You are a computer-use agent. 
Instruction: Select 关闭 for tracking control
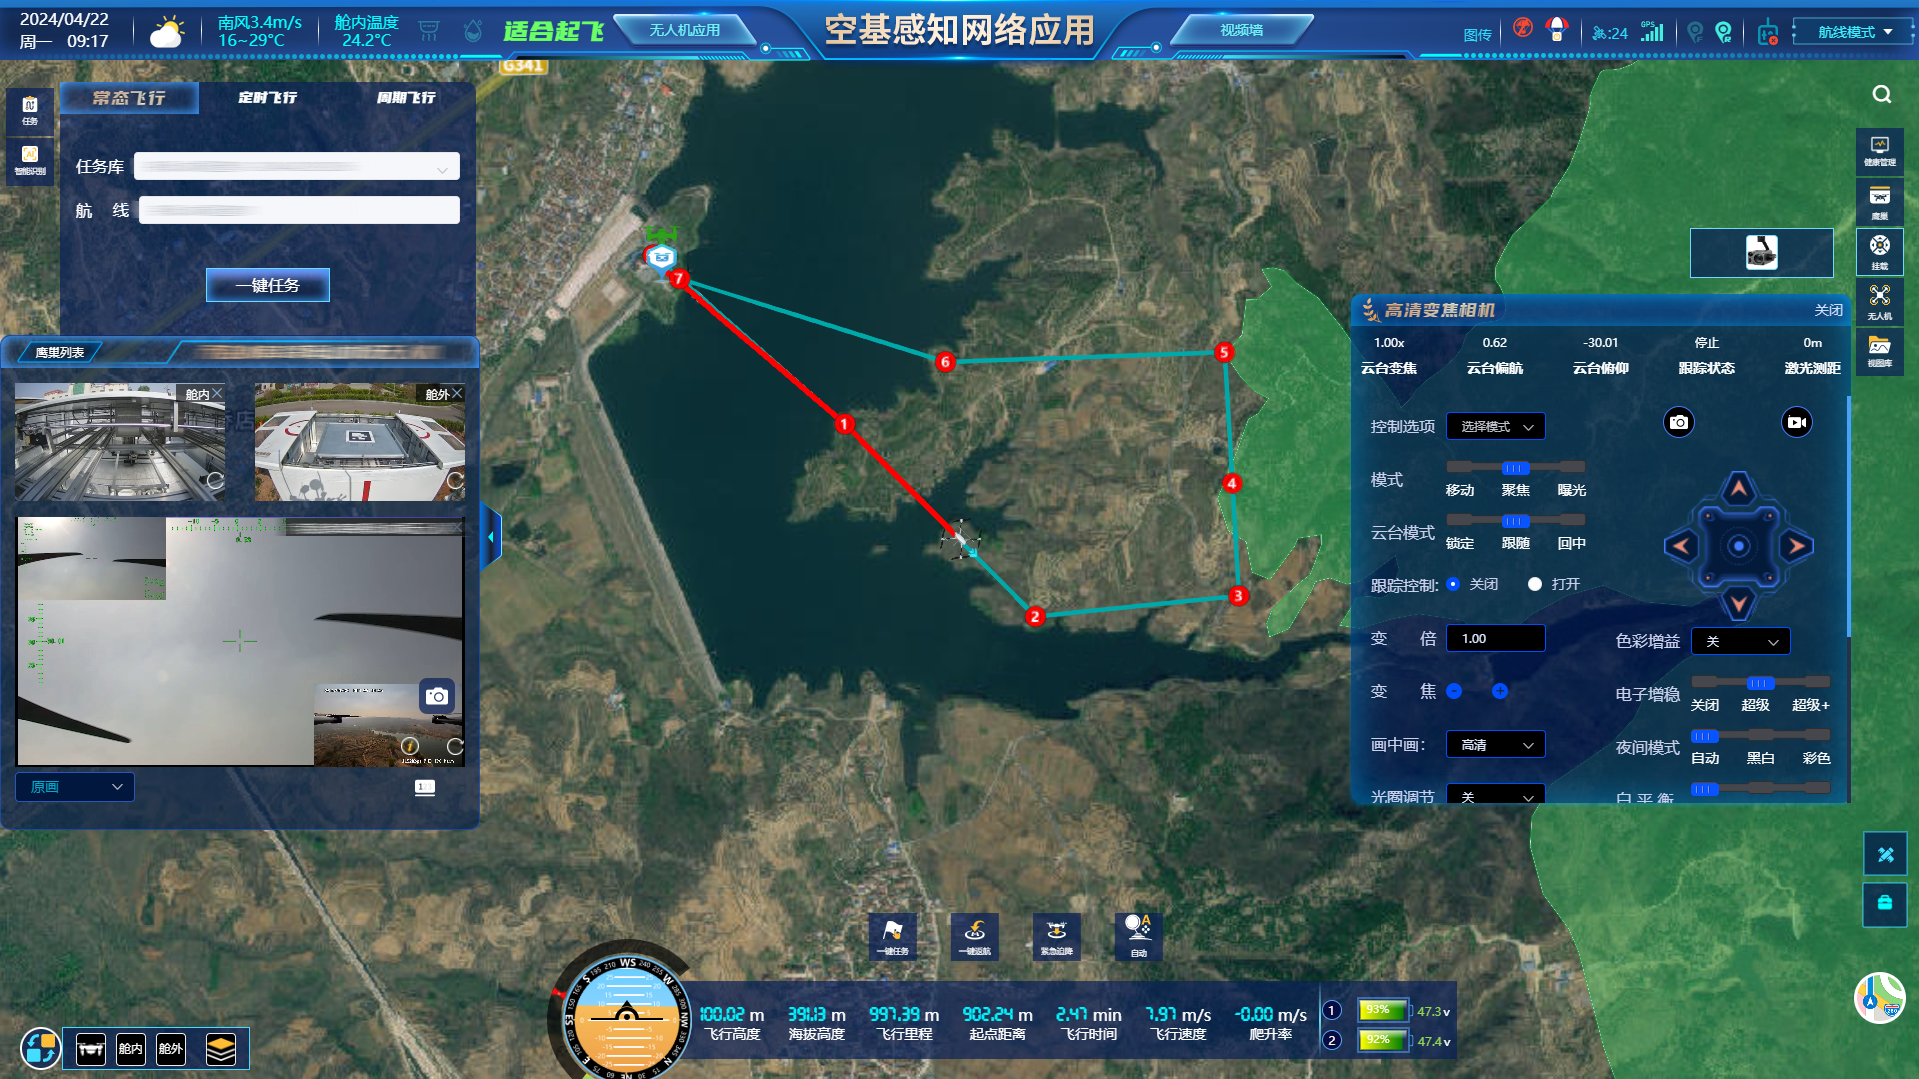(x=1453, y=584)
